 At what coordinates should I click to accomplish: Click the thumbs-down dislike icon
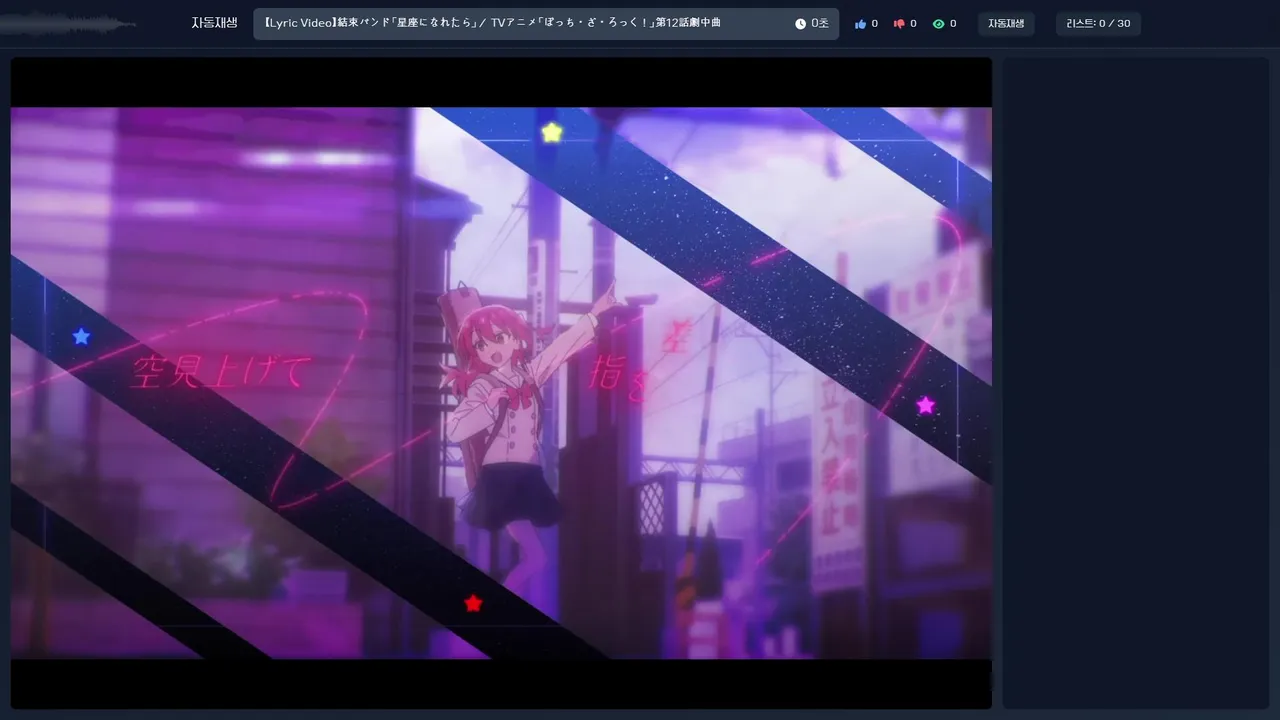coord(899,24)
